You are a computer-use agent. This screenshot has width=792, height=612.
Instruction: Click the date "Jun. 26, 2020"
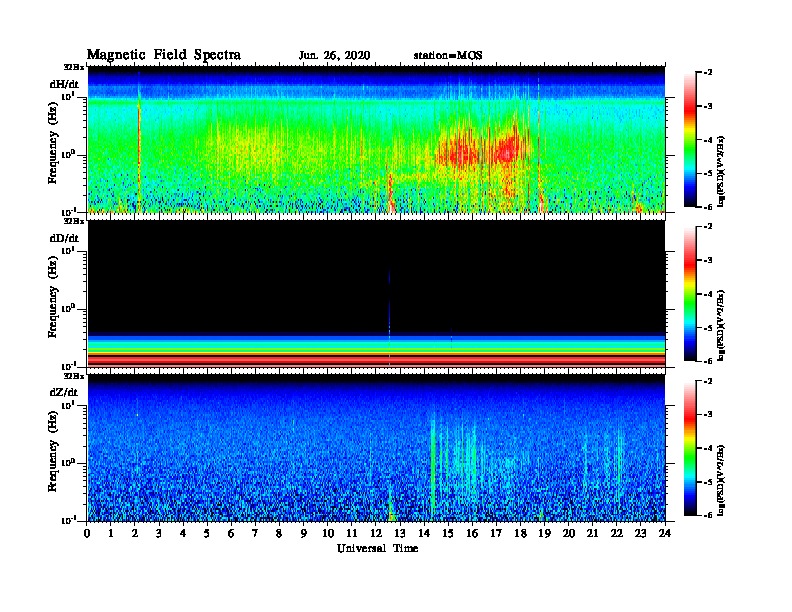coord(334,56)
